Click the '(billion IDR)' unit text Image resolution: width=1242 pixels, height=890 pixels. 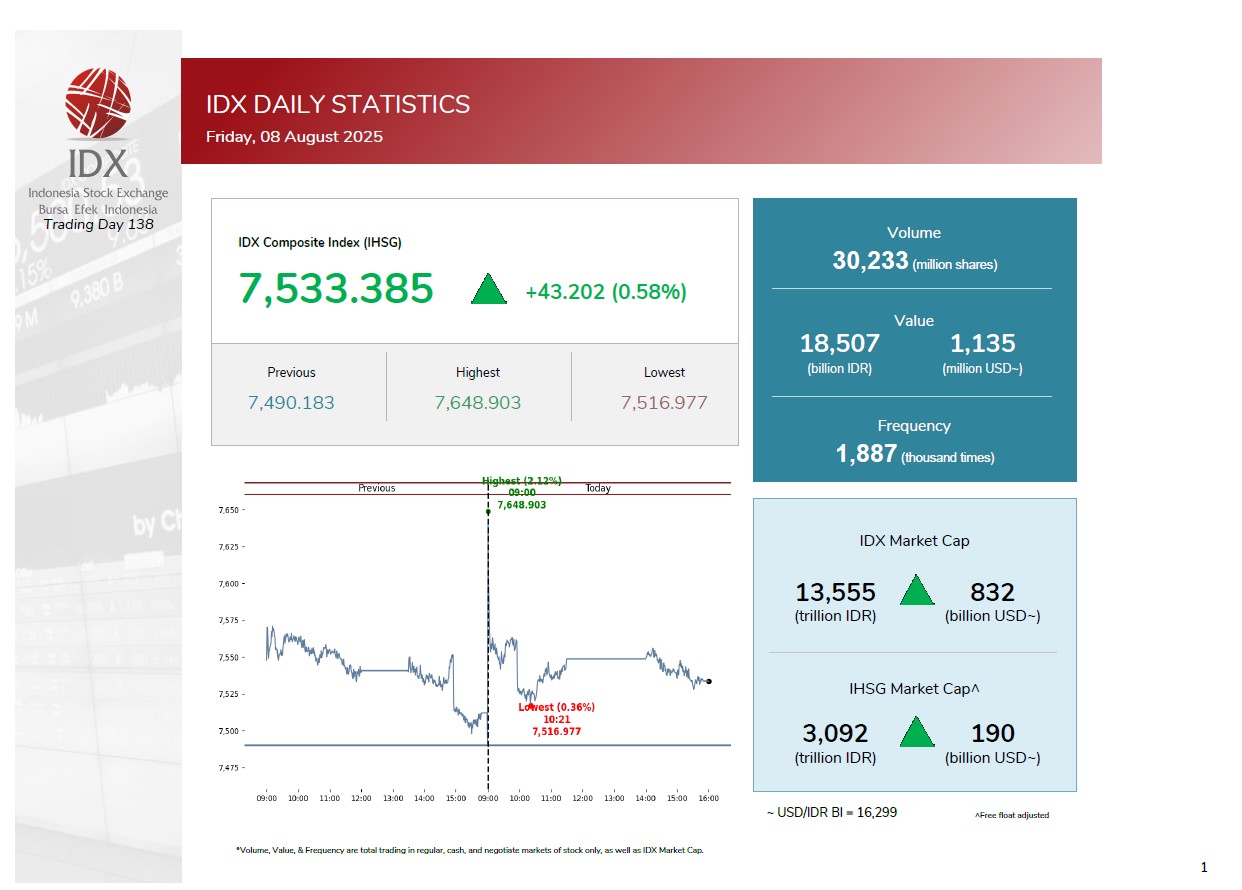(840, 368)
